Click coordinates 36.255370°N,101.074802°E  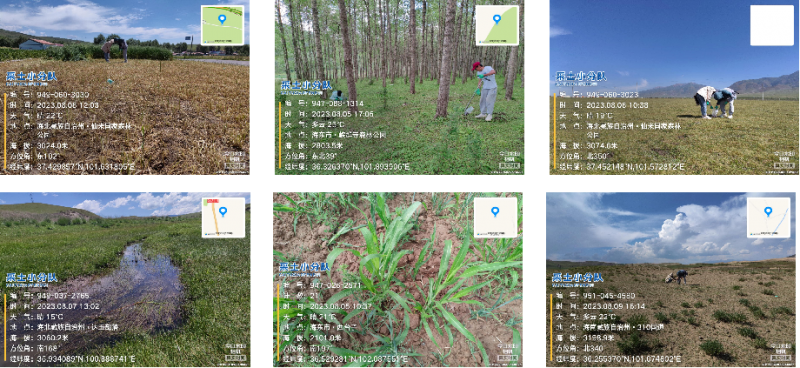pyautogui.click(x=632, y=359)
